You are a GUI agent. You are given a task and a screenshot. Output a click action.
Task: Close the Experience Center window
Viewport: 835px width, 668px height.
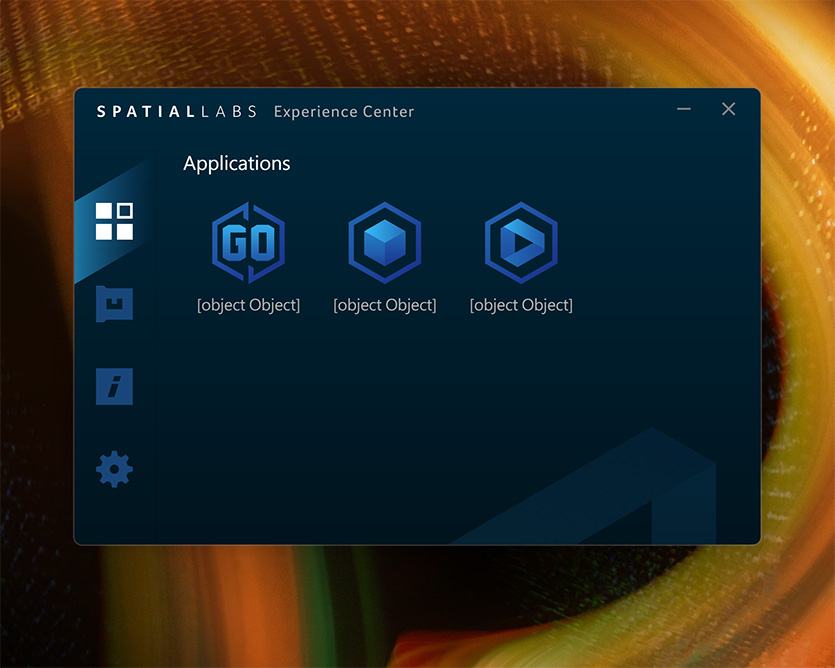(x=728, y=109)
